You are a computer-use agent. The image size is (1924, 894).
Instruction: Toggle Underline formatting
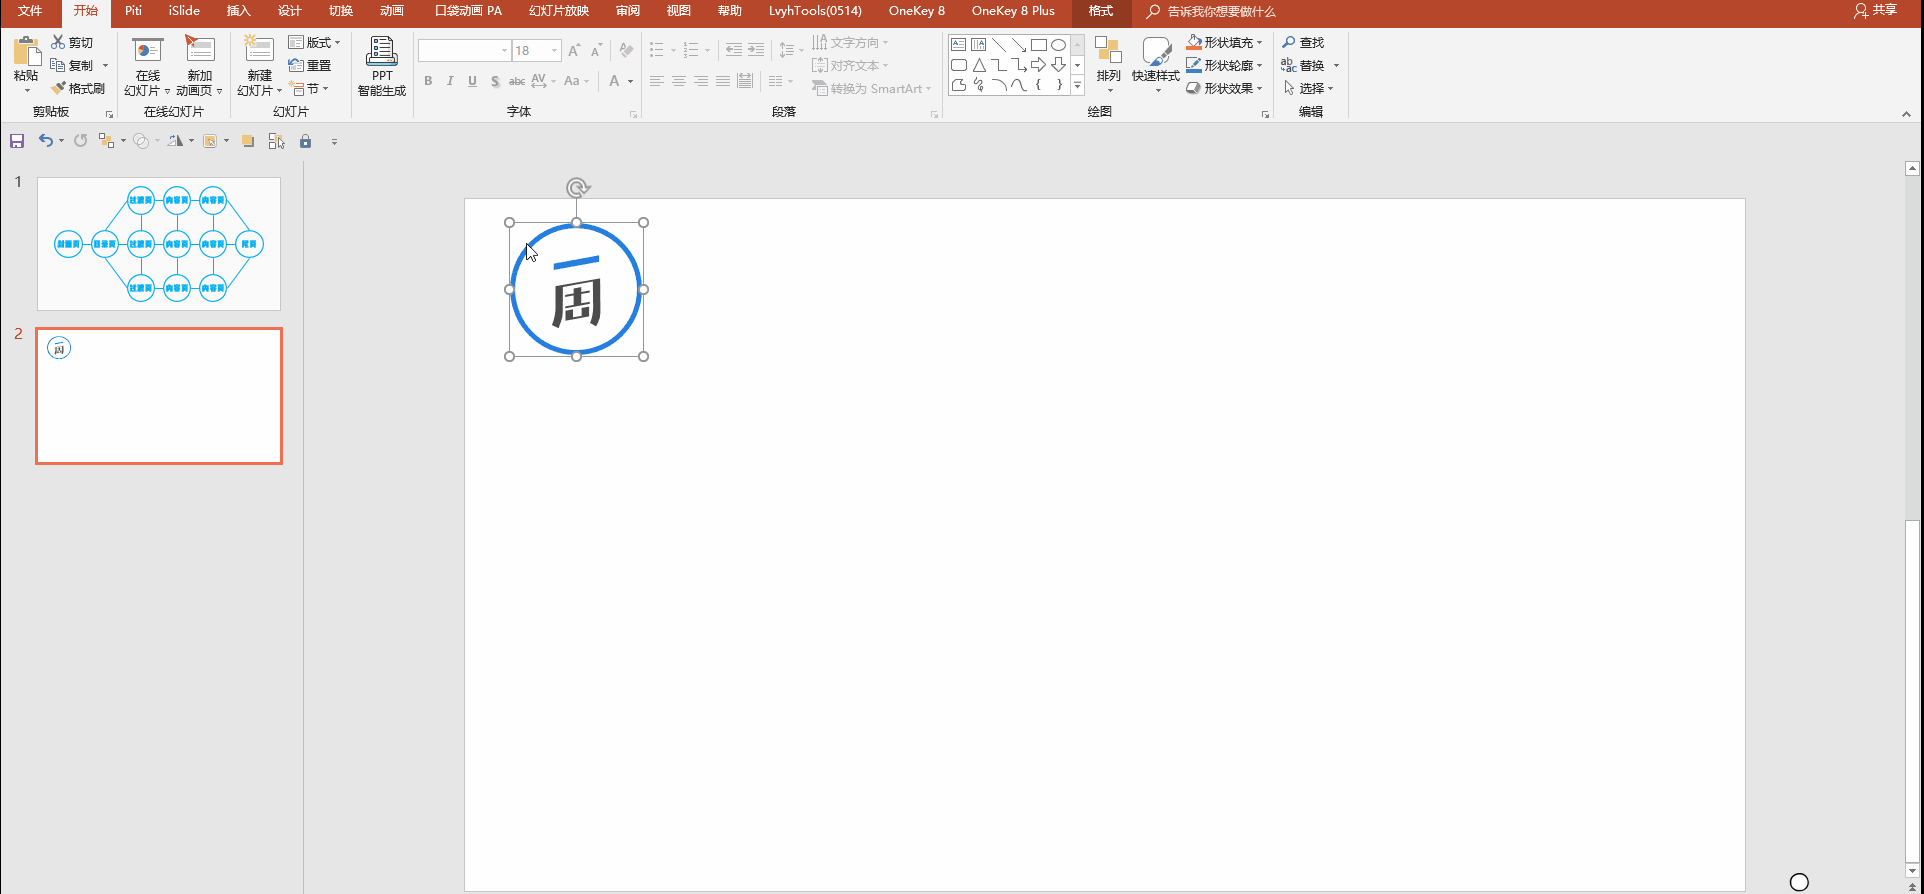[x=472, y=81]
